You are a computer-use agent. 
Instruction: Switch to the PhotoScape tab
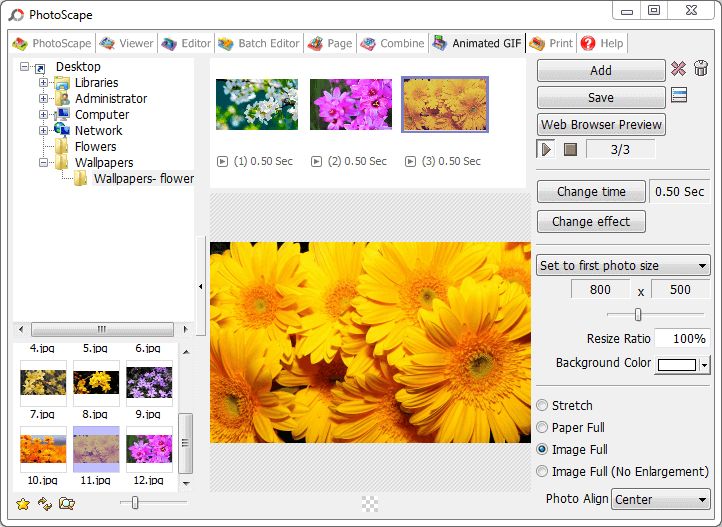(52, 44)
